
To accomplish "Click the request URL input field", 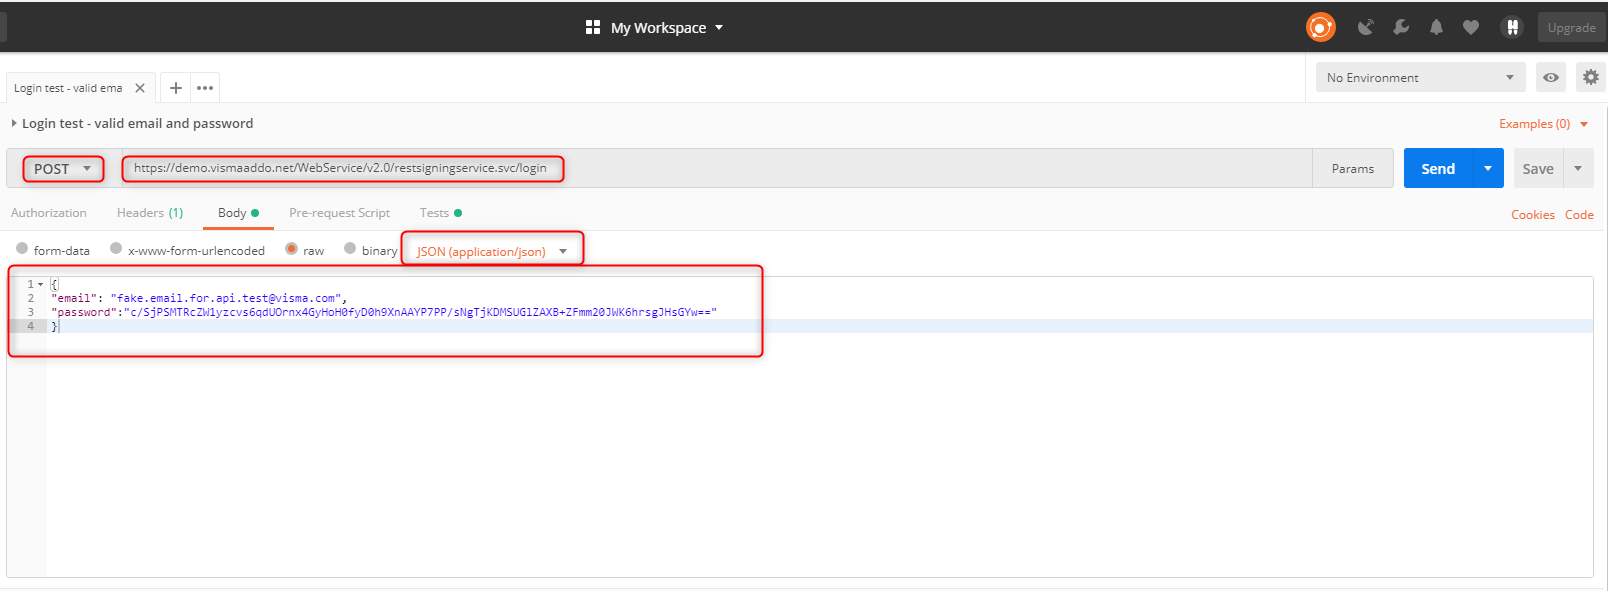I will (717, 168).
